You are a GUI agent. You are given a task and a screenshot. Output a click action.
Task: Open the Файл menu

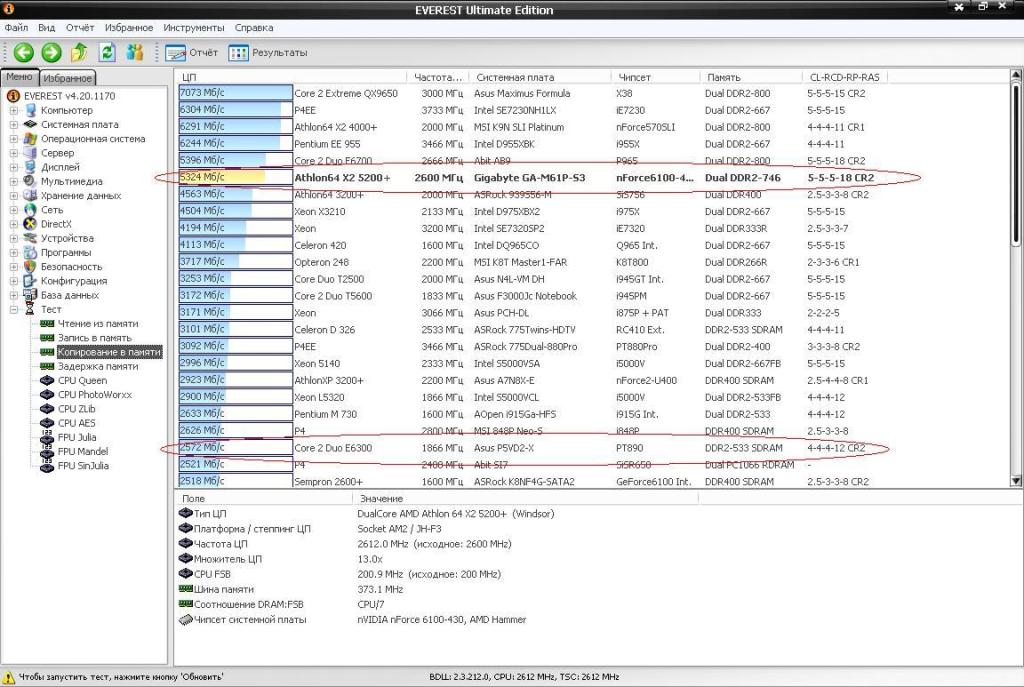click(16, 27)
